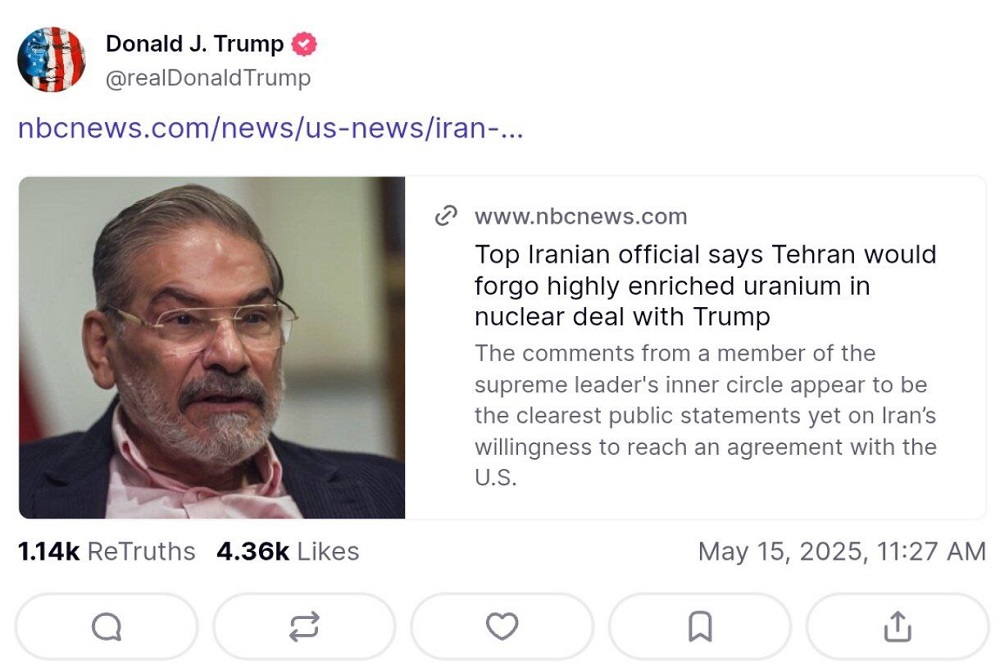1000x666 pixels.
Task: Click the May 15, 2025 timestamp
Action: coord(841,551)
